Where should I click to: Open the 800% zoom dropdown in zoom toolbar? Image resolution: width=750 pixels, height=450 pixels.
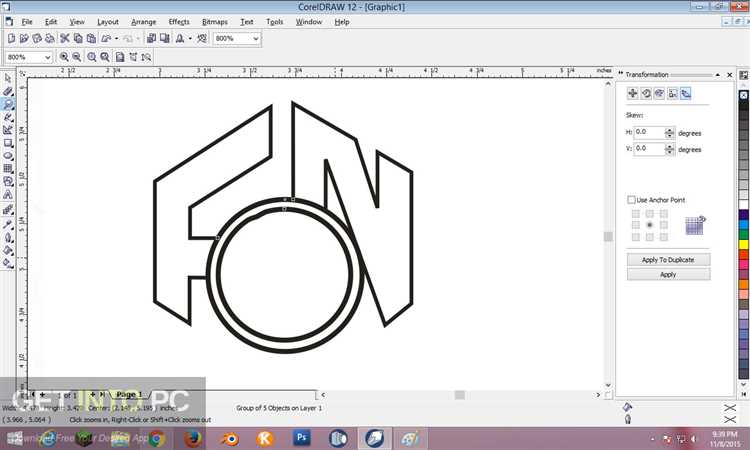pyautogui.click(x=47, y=57)
